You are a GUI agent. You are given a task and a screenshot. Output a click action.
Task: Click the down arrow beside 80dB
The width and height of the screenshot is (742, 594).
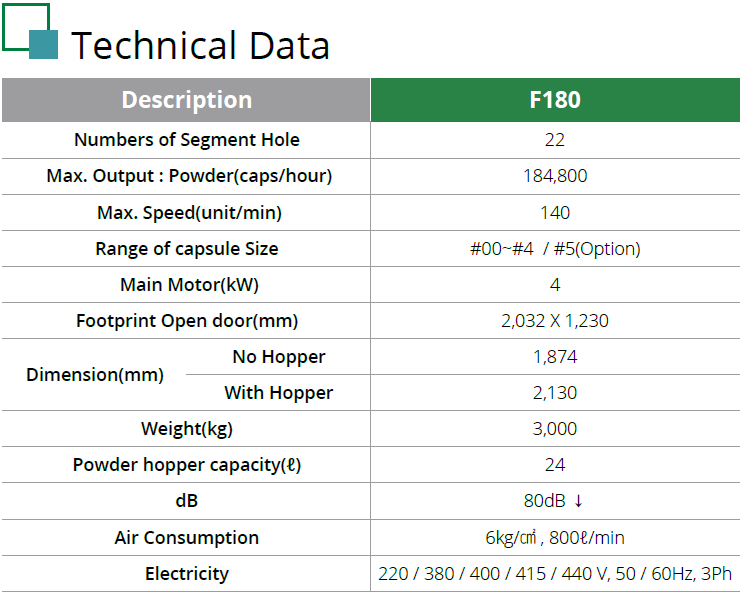[x=579, y=501]
